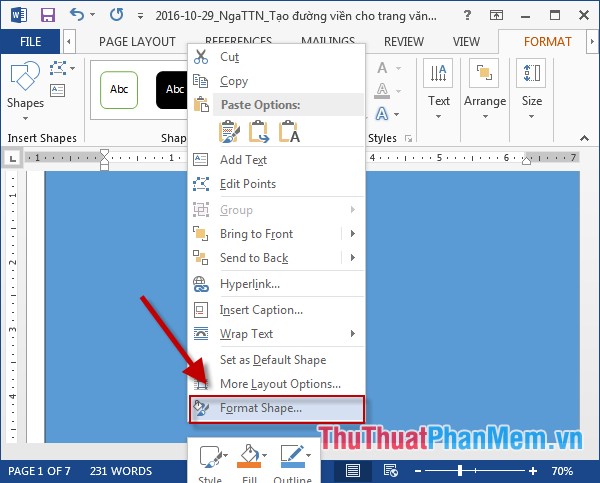Click the zoom out minus button
The image size is (600, 483).
418,471
